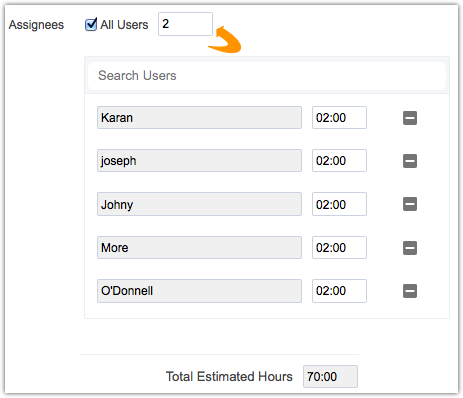Screen dimensions: 463x398
Task: Edit joseph's 02:00 hours field
Action: coord(339,161)
